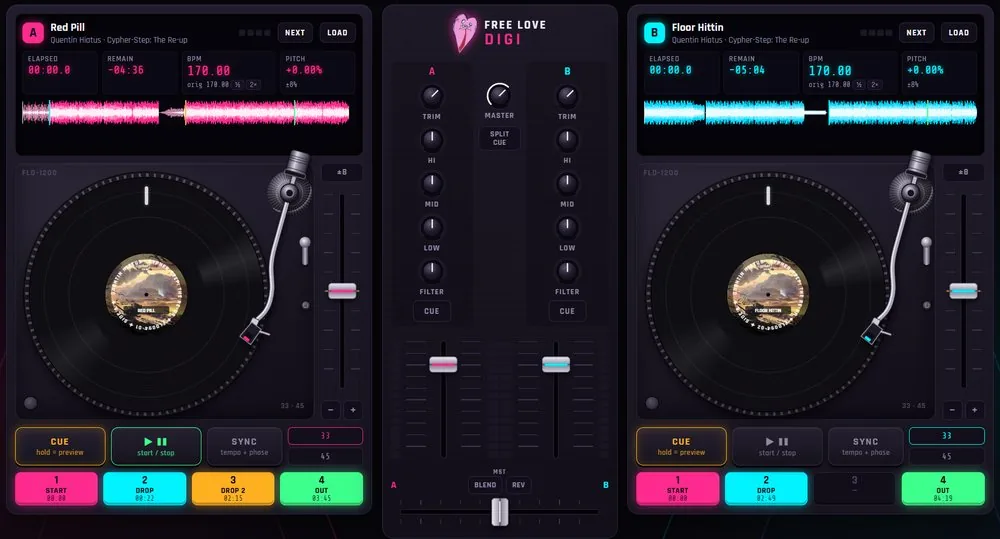Enable SYNC on deck B
1000x539 pixels.
pos(865,447)
